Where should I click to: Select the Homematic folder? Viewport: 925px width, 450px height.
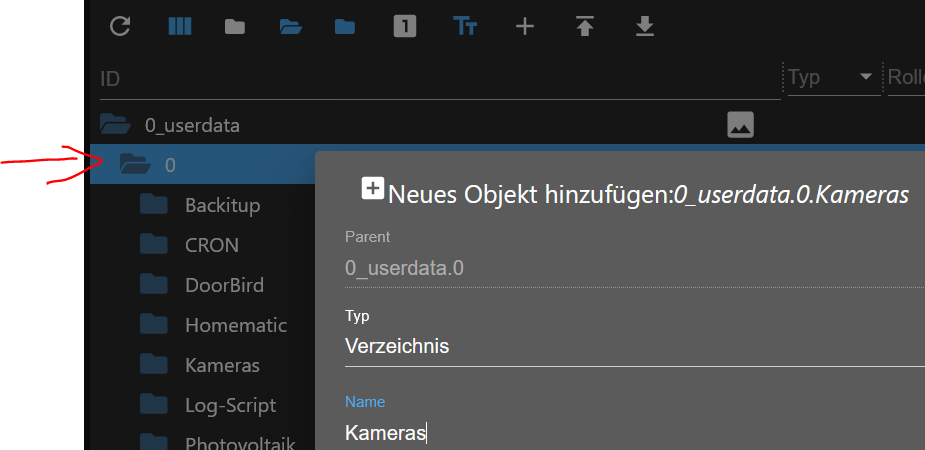tap(235, 325)
